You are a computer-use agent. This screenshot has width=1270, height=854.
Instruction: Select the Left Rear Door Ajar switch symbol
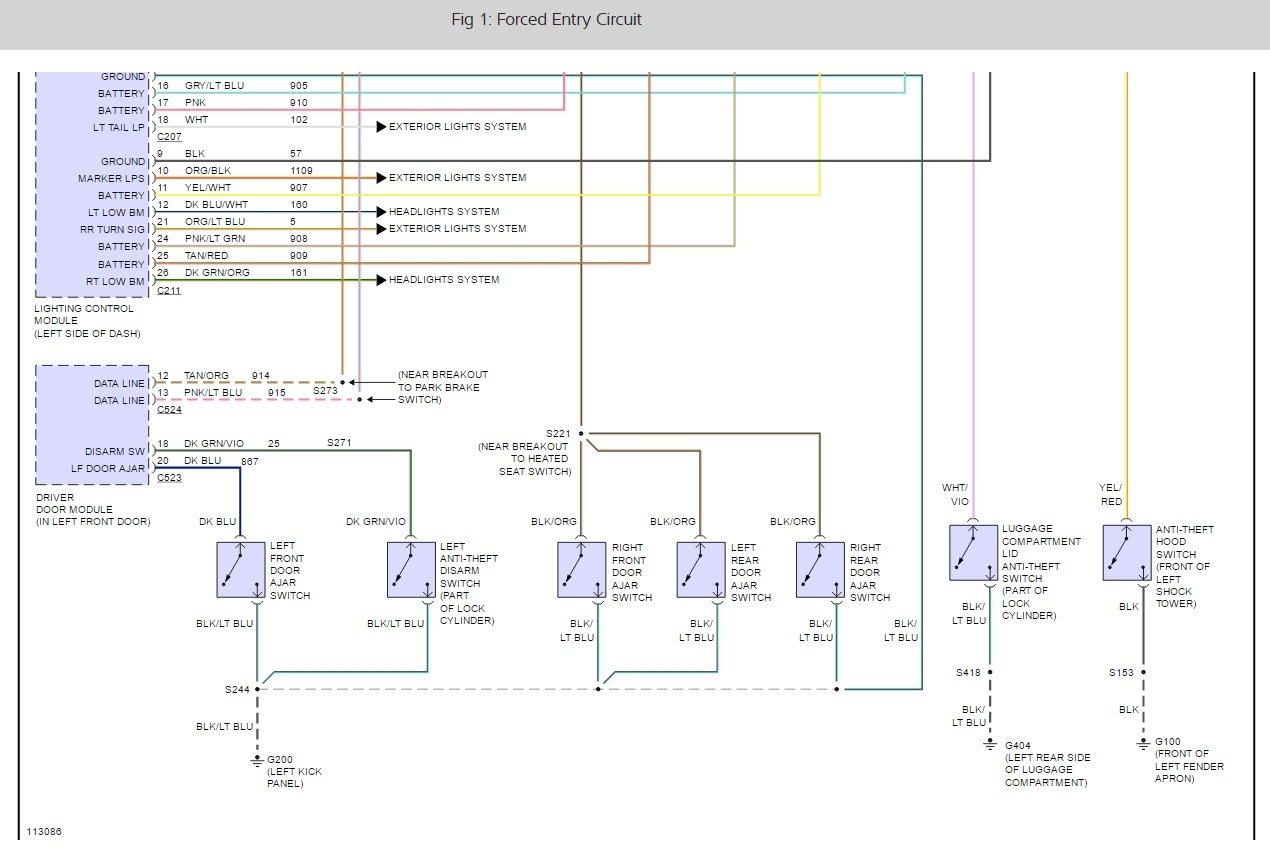pyautogui.click(x=701, y=570)
